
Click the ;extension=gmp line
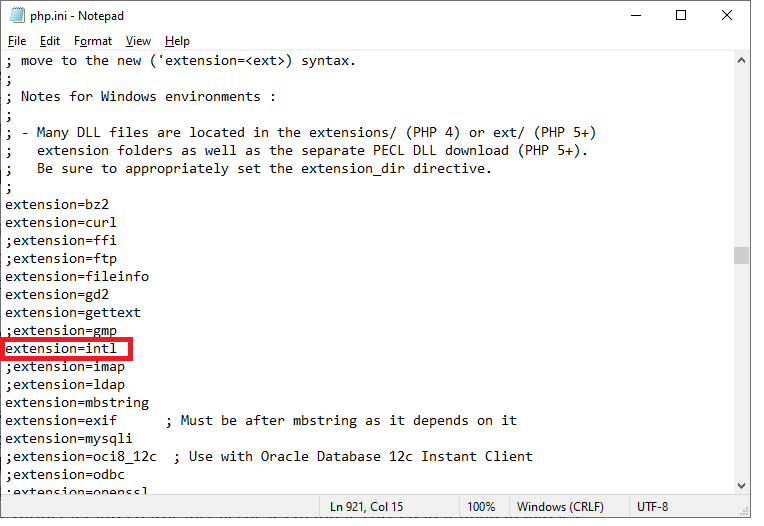pos(61,331)
